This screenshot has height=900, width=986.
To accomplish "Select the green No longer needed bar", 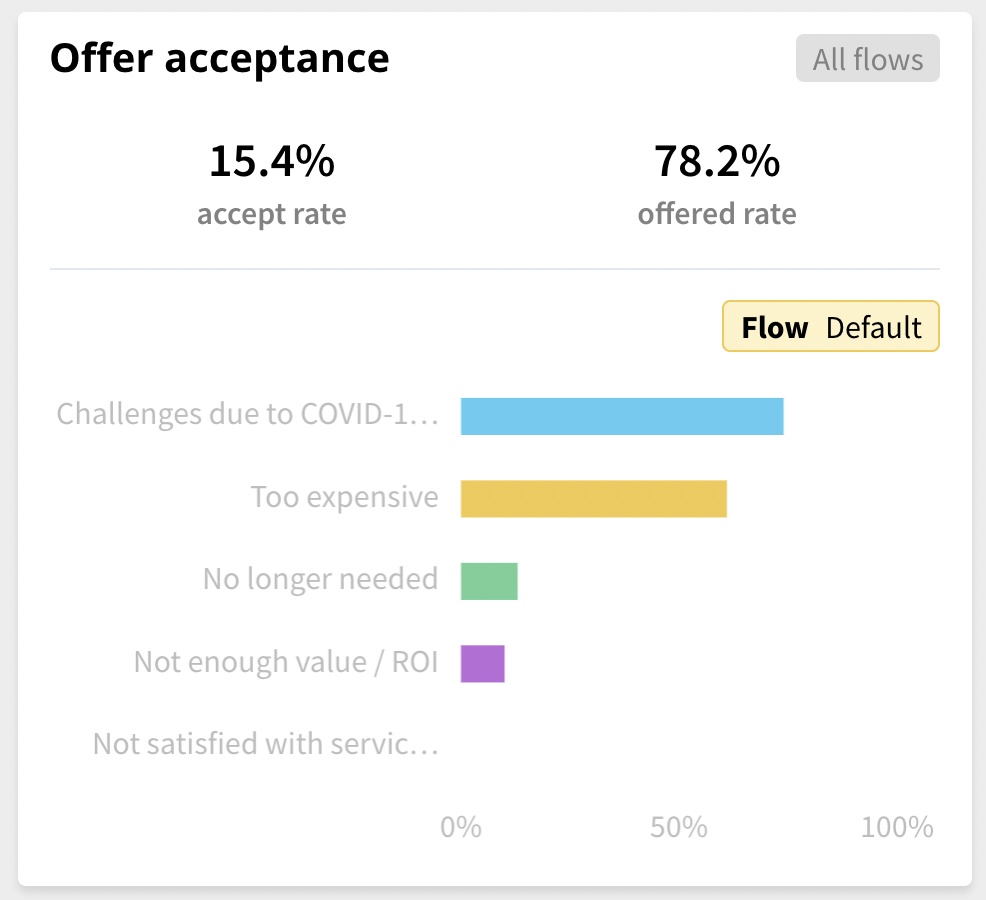I will coord(489,581).
